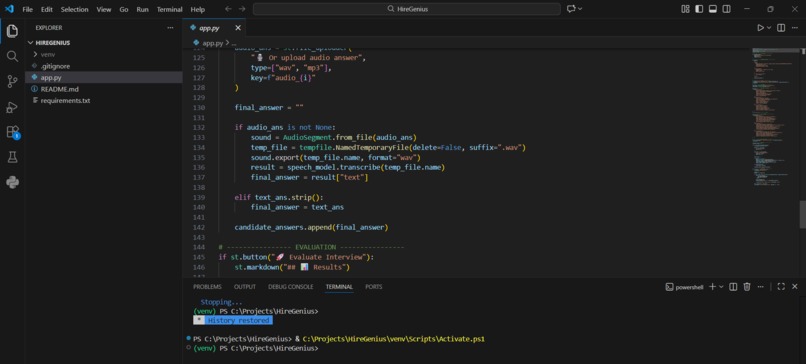Open the Run menu
This screenshot has height=364, width=806.
(142, 9)
